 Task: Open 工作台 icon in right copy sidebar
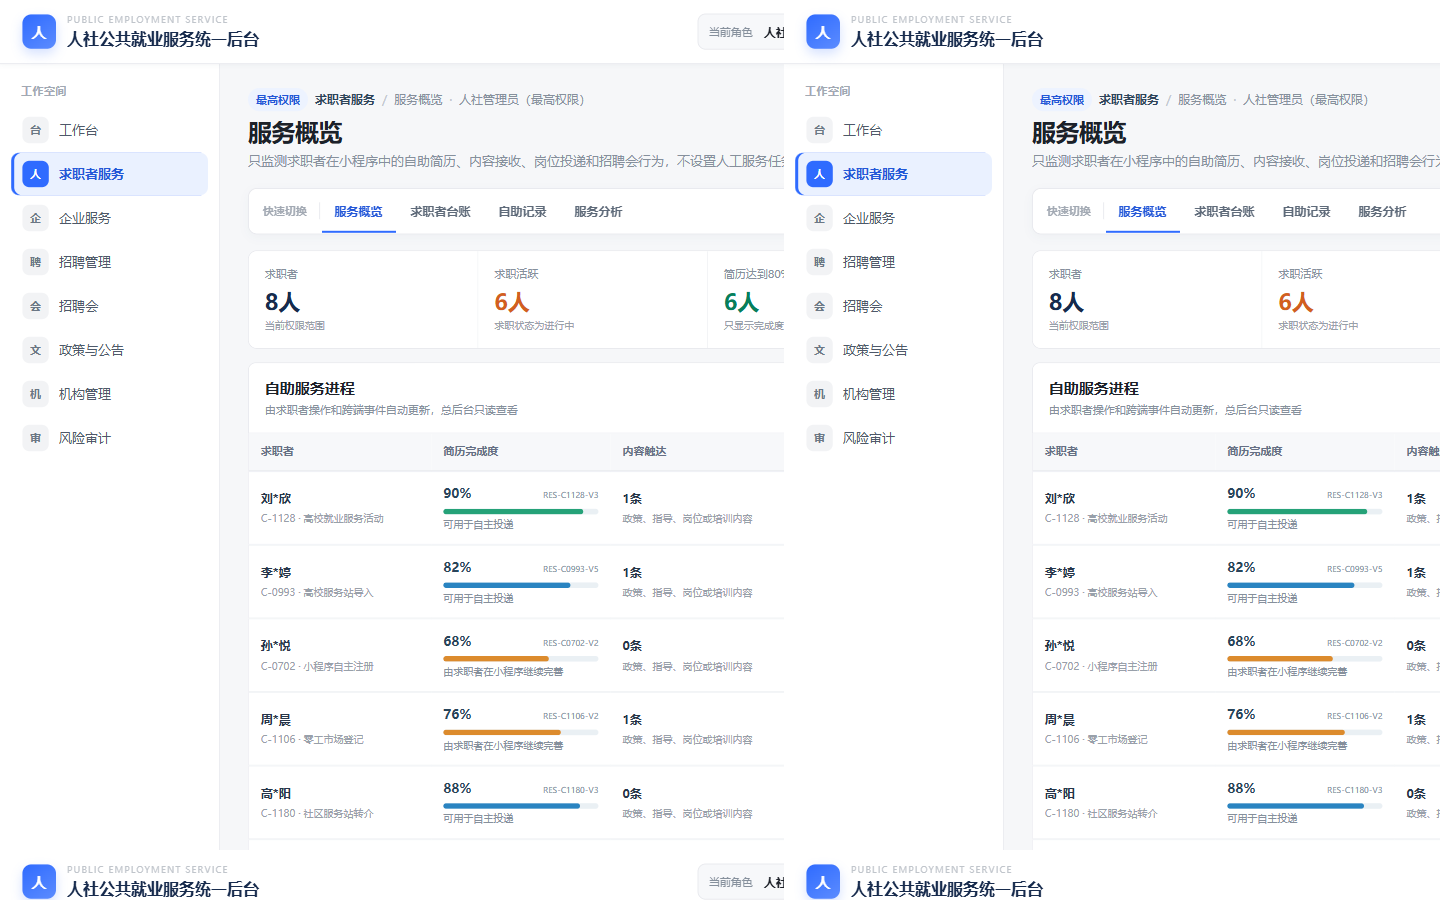(820, 130)
